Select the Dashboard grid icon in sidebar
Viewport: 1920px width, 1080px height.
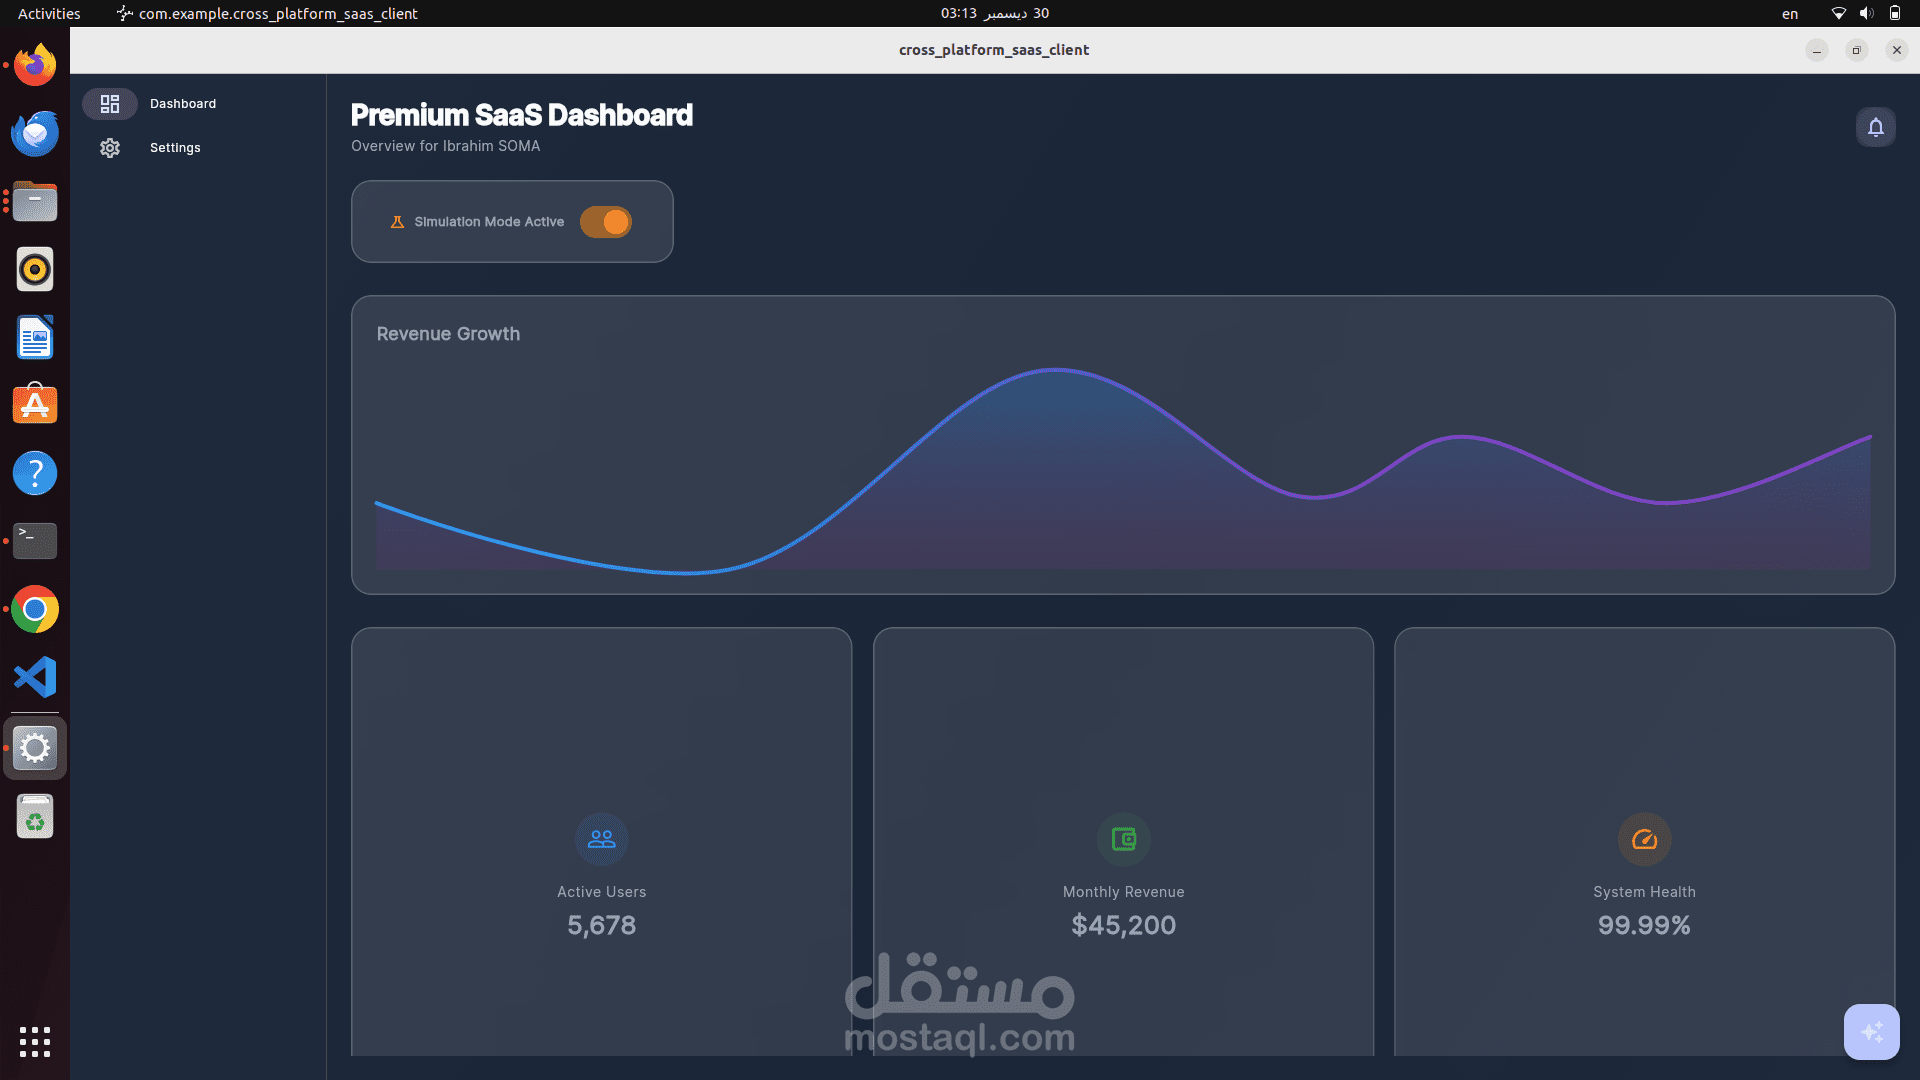pos(110,103)
